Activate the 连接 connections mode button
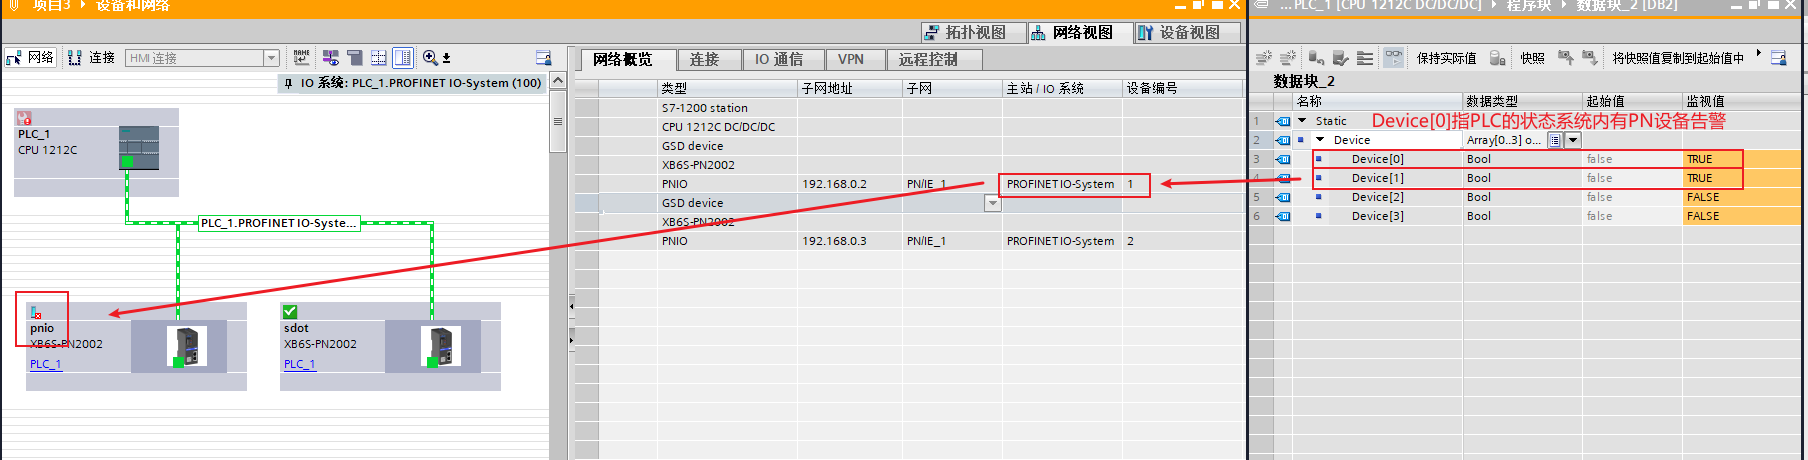This screenshot has width=1808, height=460. [91, 58]
